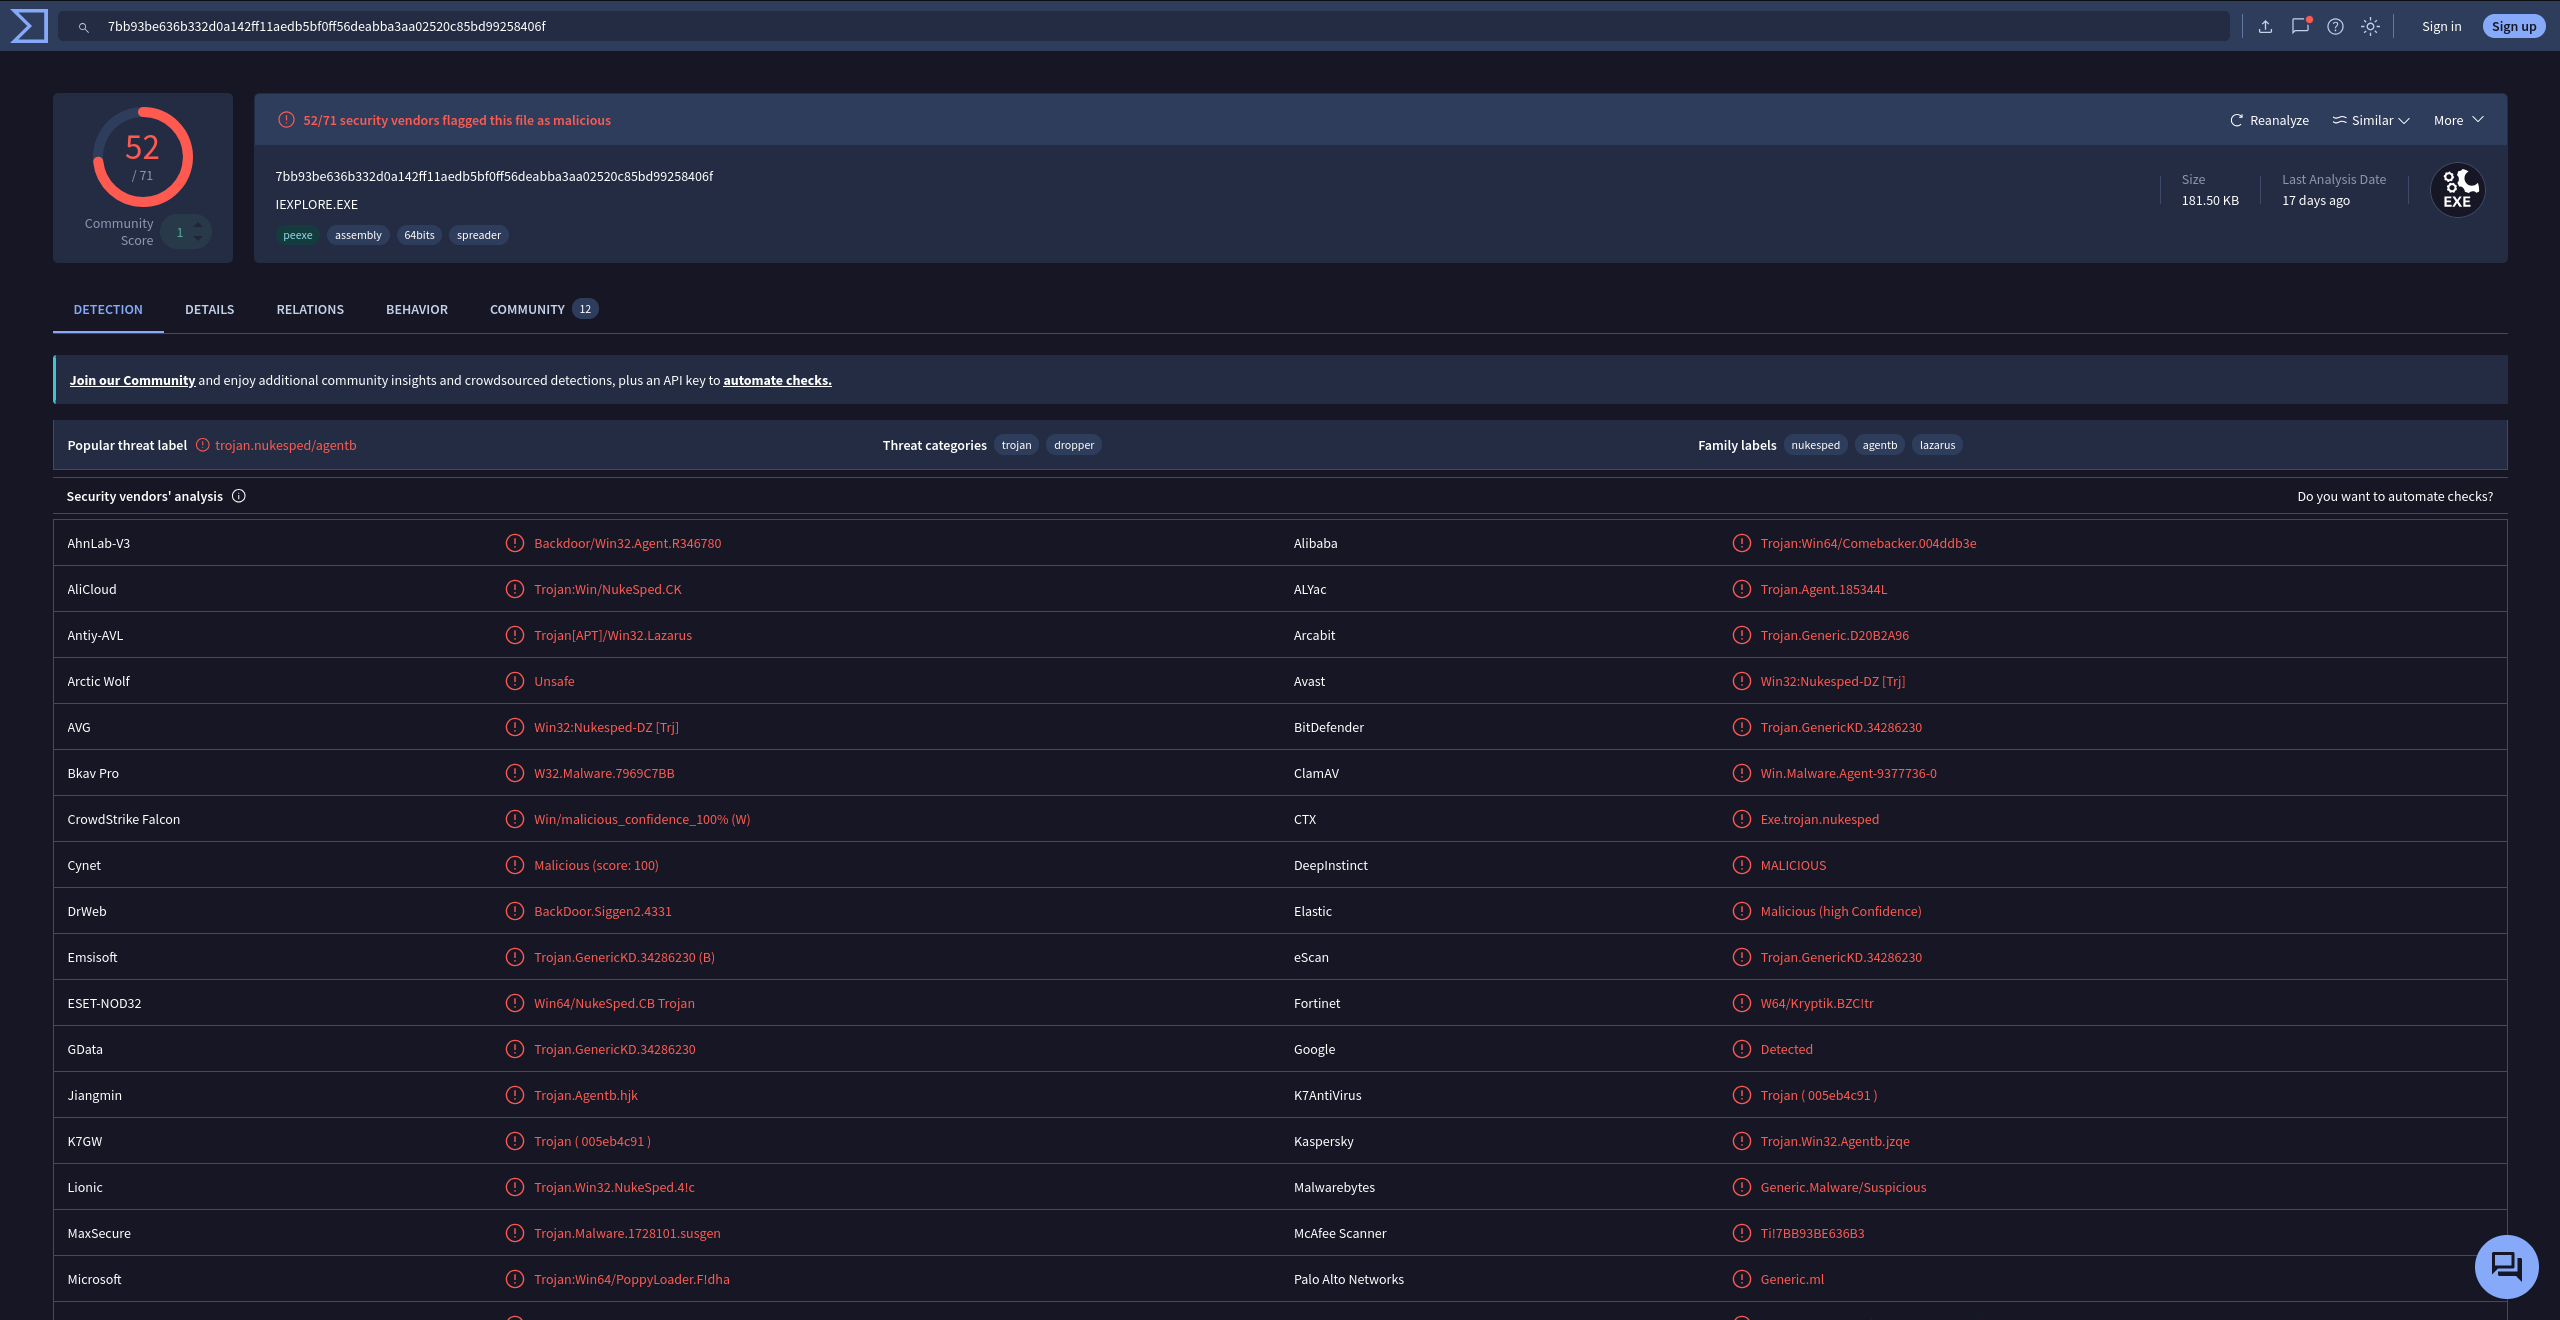This screenshot has height=1320, width=2560.
Task: Open the floating chat support button
Action: pos(2506,1266)
